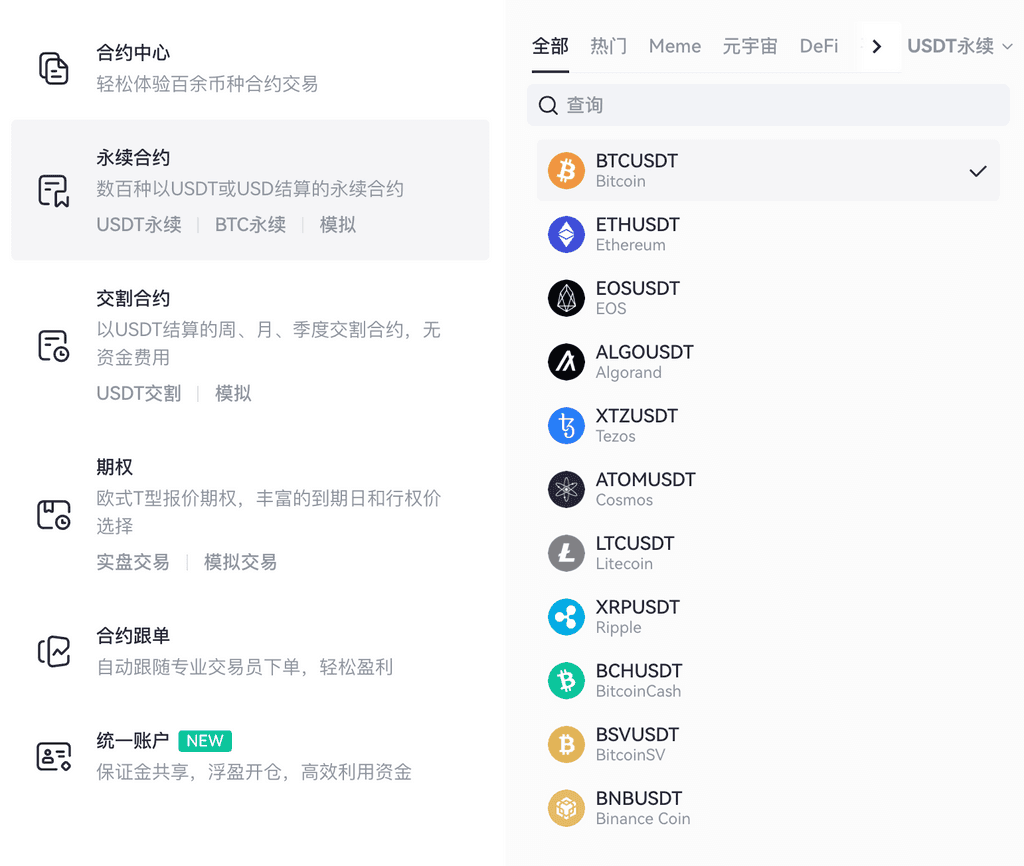Click the Algorand coin icon
Image resolution: width=1024 pixels, height=866 pixels.
[x=566, y=362]
